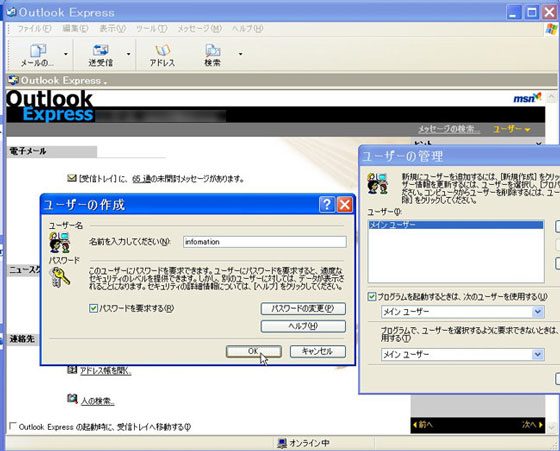Click the New Mail (メールの) toolbar icon
Screen dimensions: 560x451
click(x=38, y=55)
